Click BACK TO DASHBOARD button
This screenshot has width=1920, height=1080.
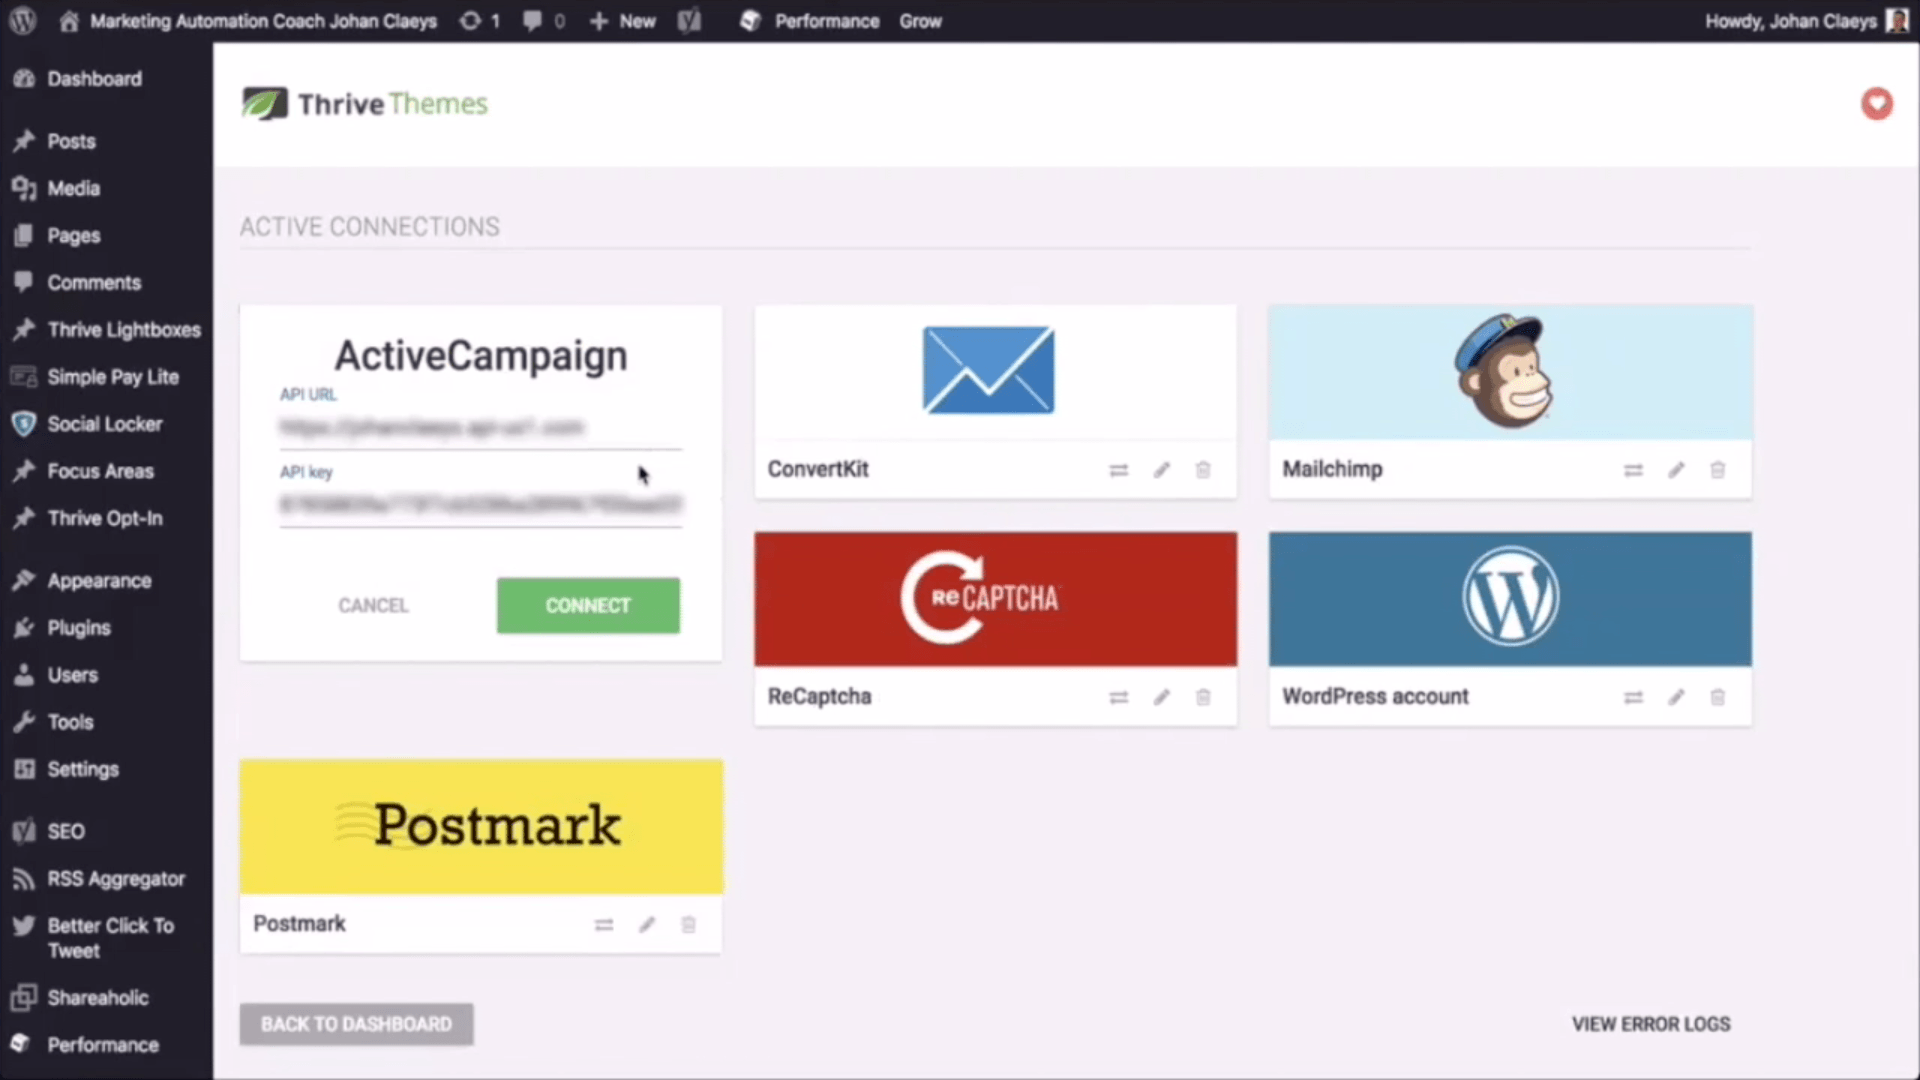356,1024
